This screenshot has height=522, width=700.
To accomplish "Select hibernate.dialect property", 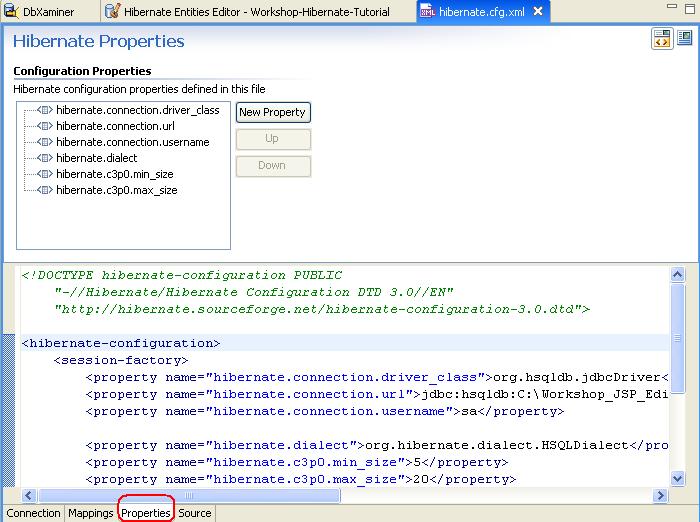I will click(96, 158).
